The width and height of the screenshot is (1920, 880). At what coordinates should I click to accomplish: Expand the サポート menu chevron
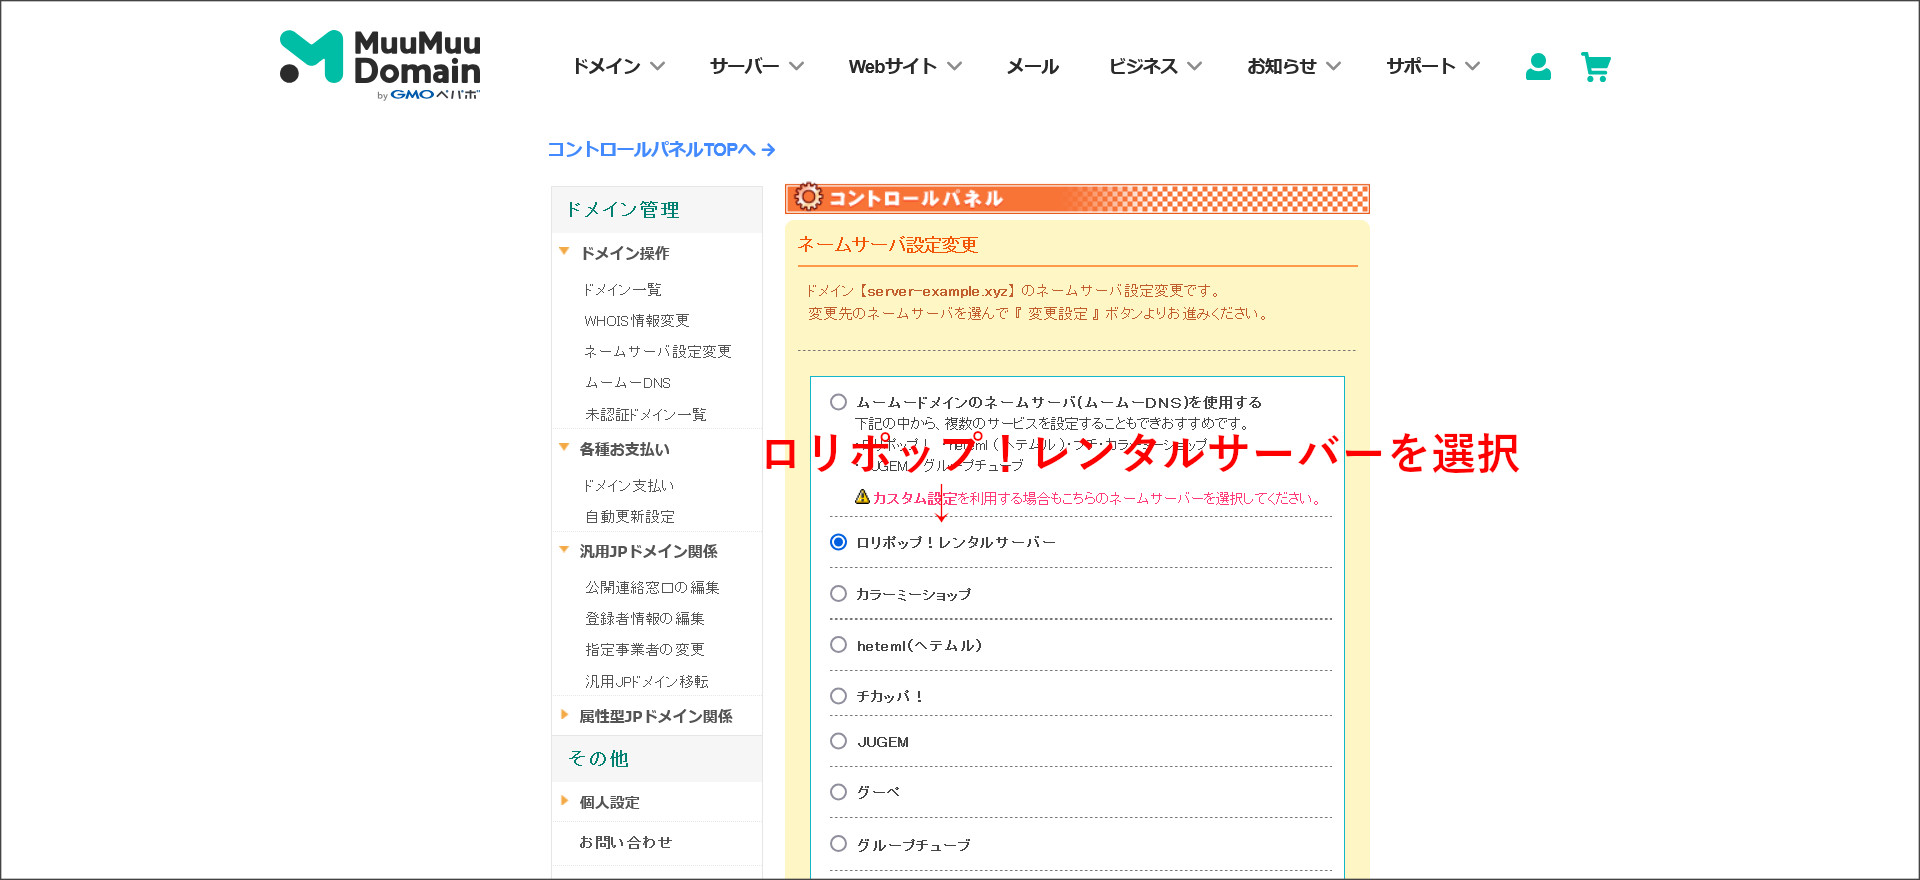(1472, 66)
